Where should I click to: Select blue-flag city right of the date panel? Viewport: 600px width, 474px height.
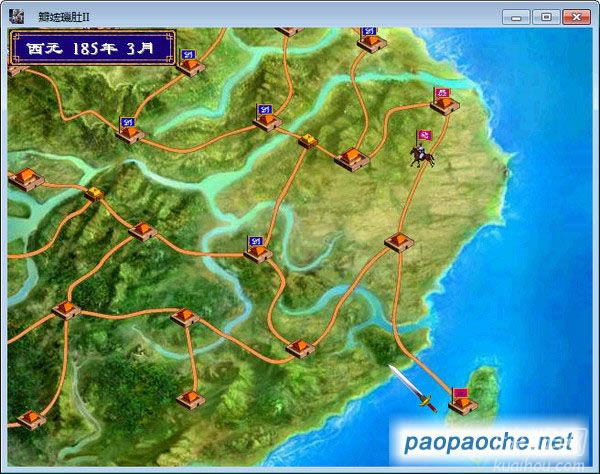(192, 63)
